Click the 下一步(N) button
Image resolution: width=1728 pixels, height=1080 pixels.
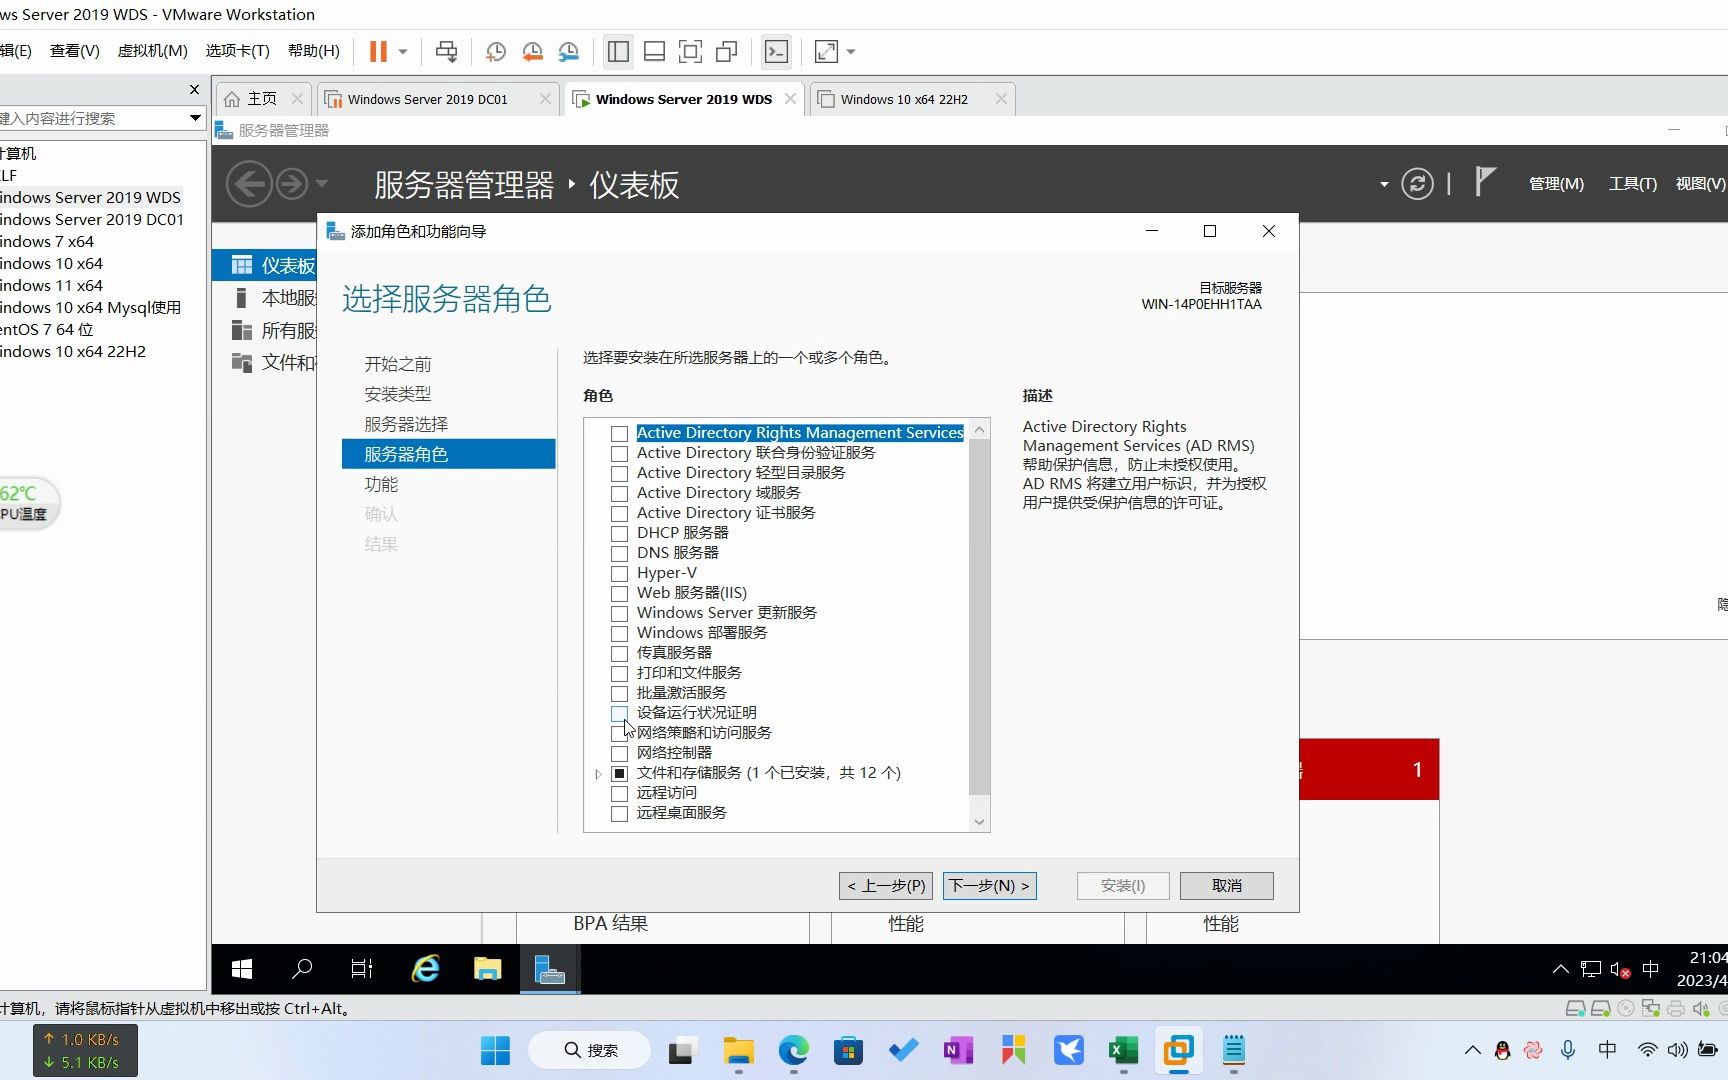pyautogui.click(x=988, y=885)
